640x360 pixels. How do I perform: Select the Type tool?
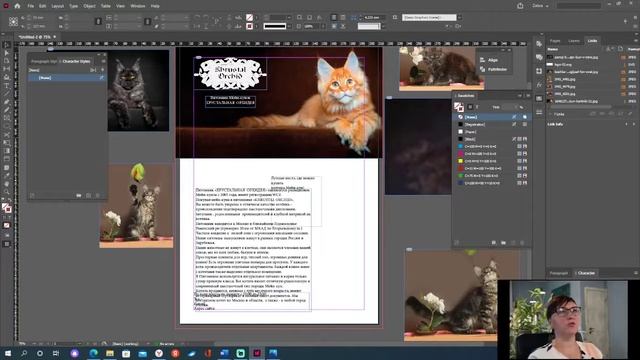click(x=7, y=86)
